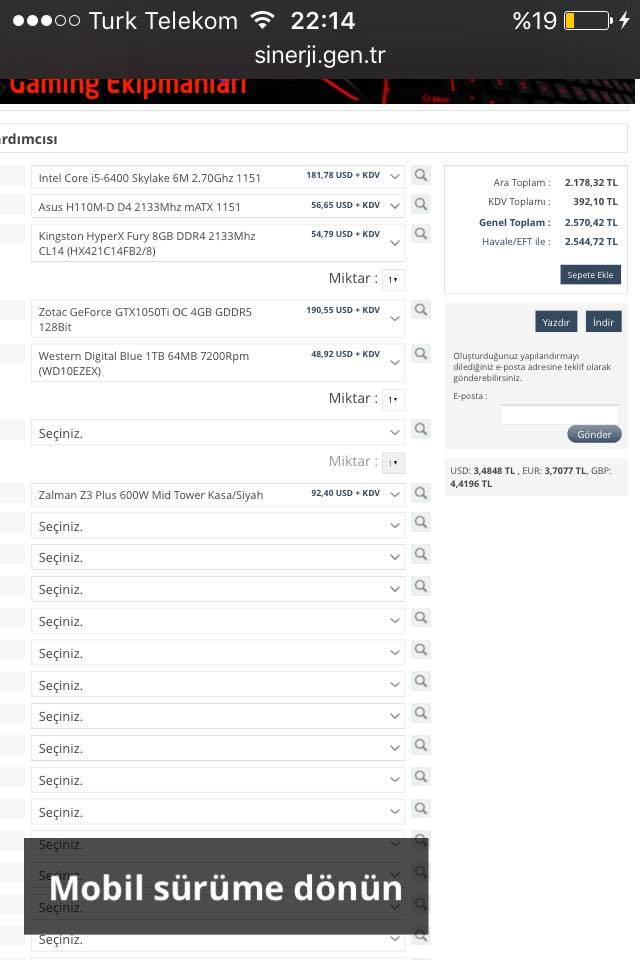Click the Gönder button
The height and width of the screenshot is (960, 640).
(594, 434)
